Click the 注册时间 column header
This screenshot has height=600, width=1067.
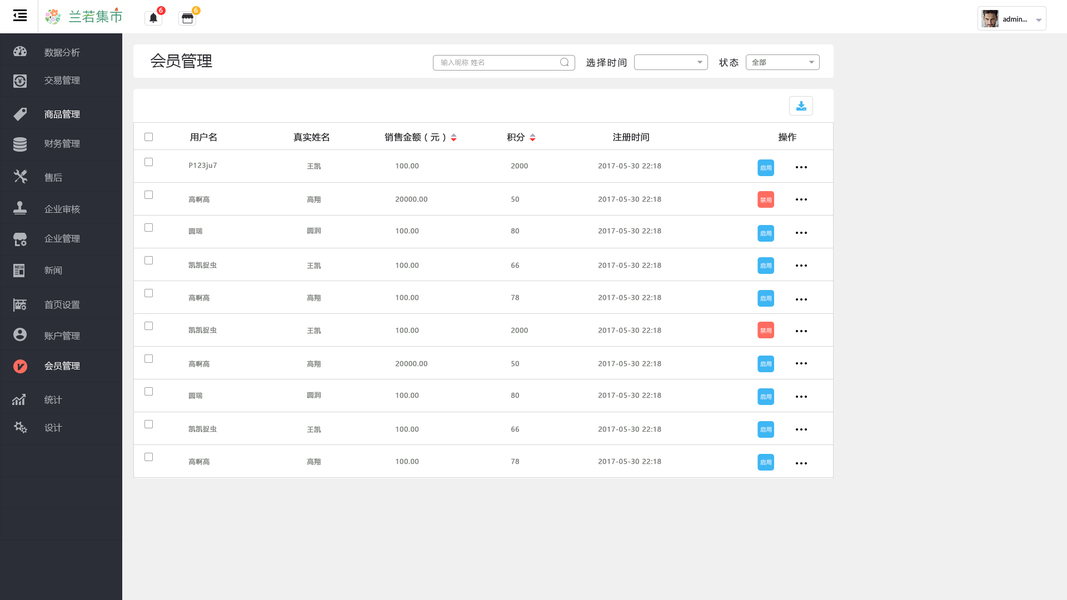click(631, 137)
